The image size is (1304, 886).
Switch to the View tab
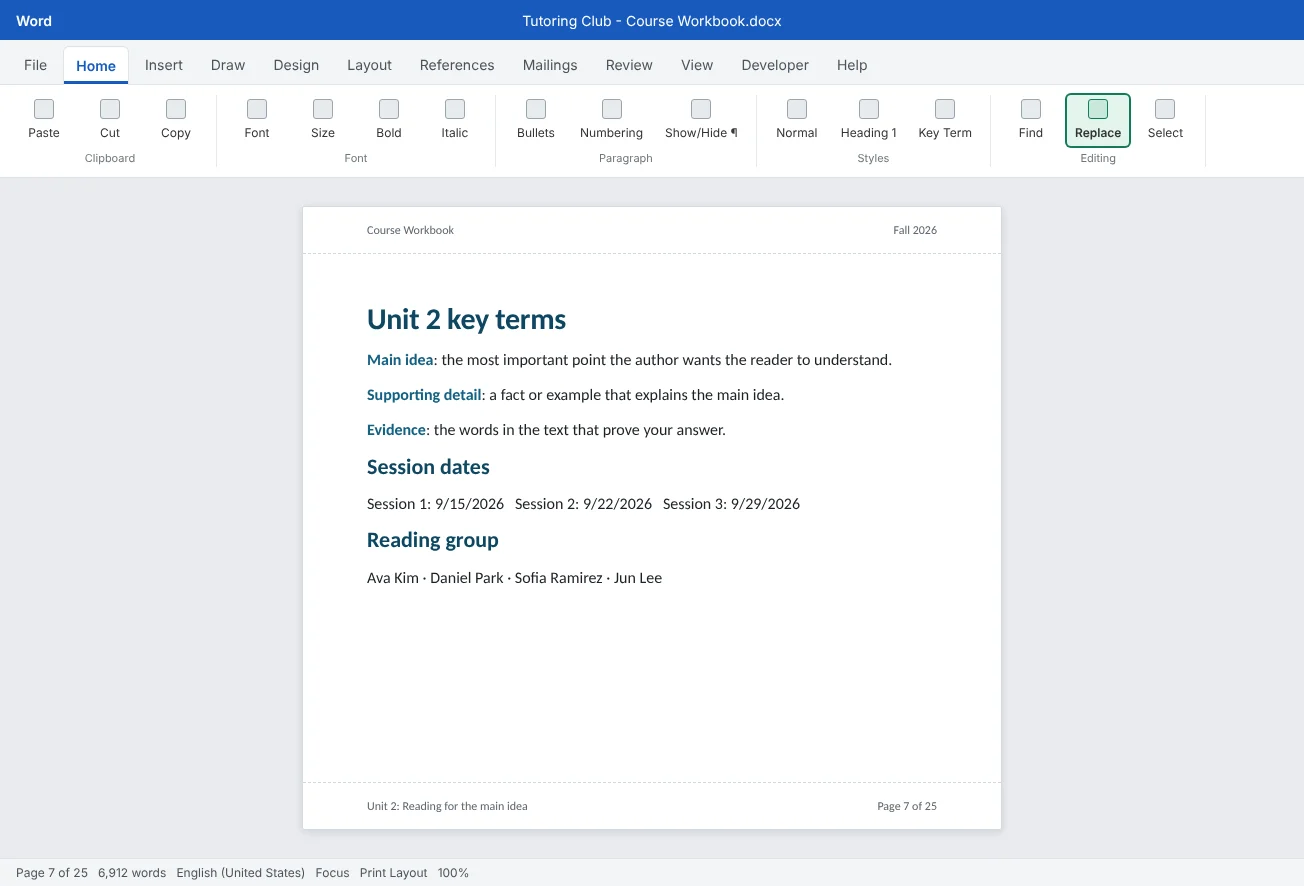click(697, 65)
